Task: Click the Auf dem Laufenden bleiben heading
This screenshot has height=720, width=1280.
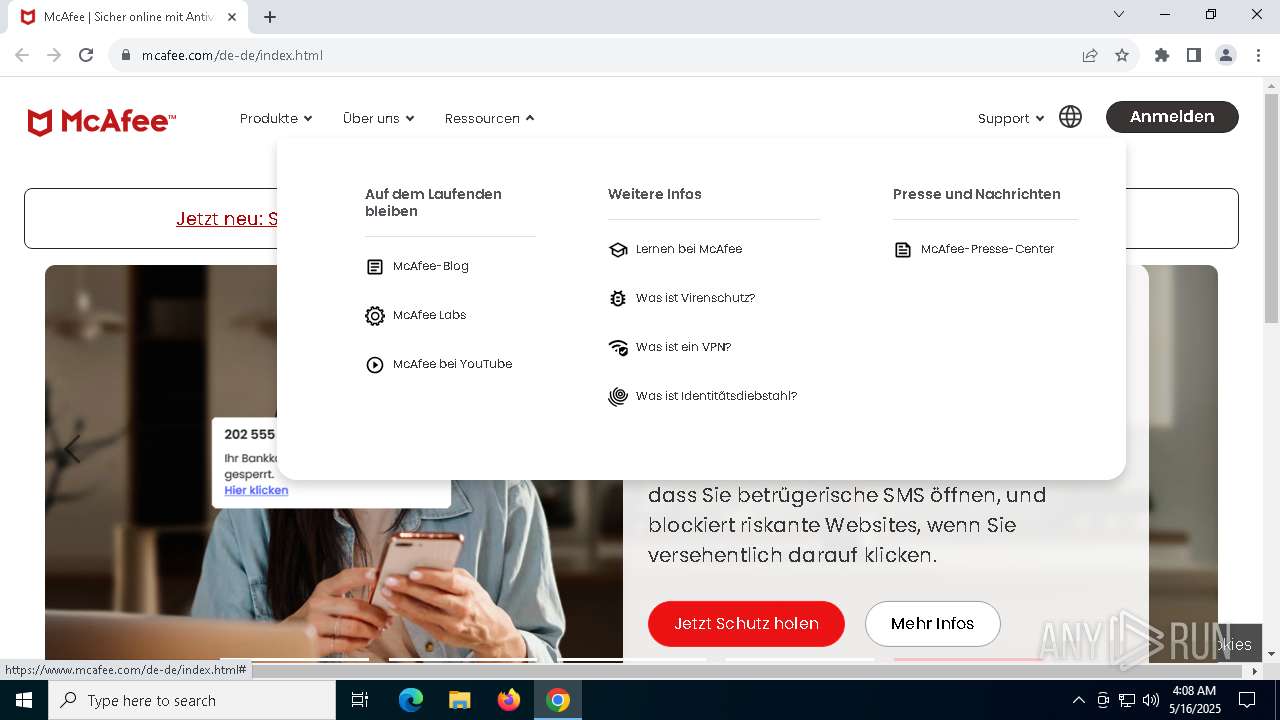Action: 433,203
